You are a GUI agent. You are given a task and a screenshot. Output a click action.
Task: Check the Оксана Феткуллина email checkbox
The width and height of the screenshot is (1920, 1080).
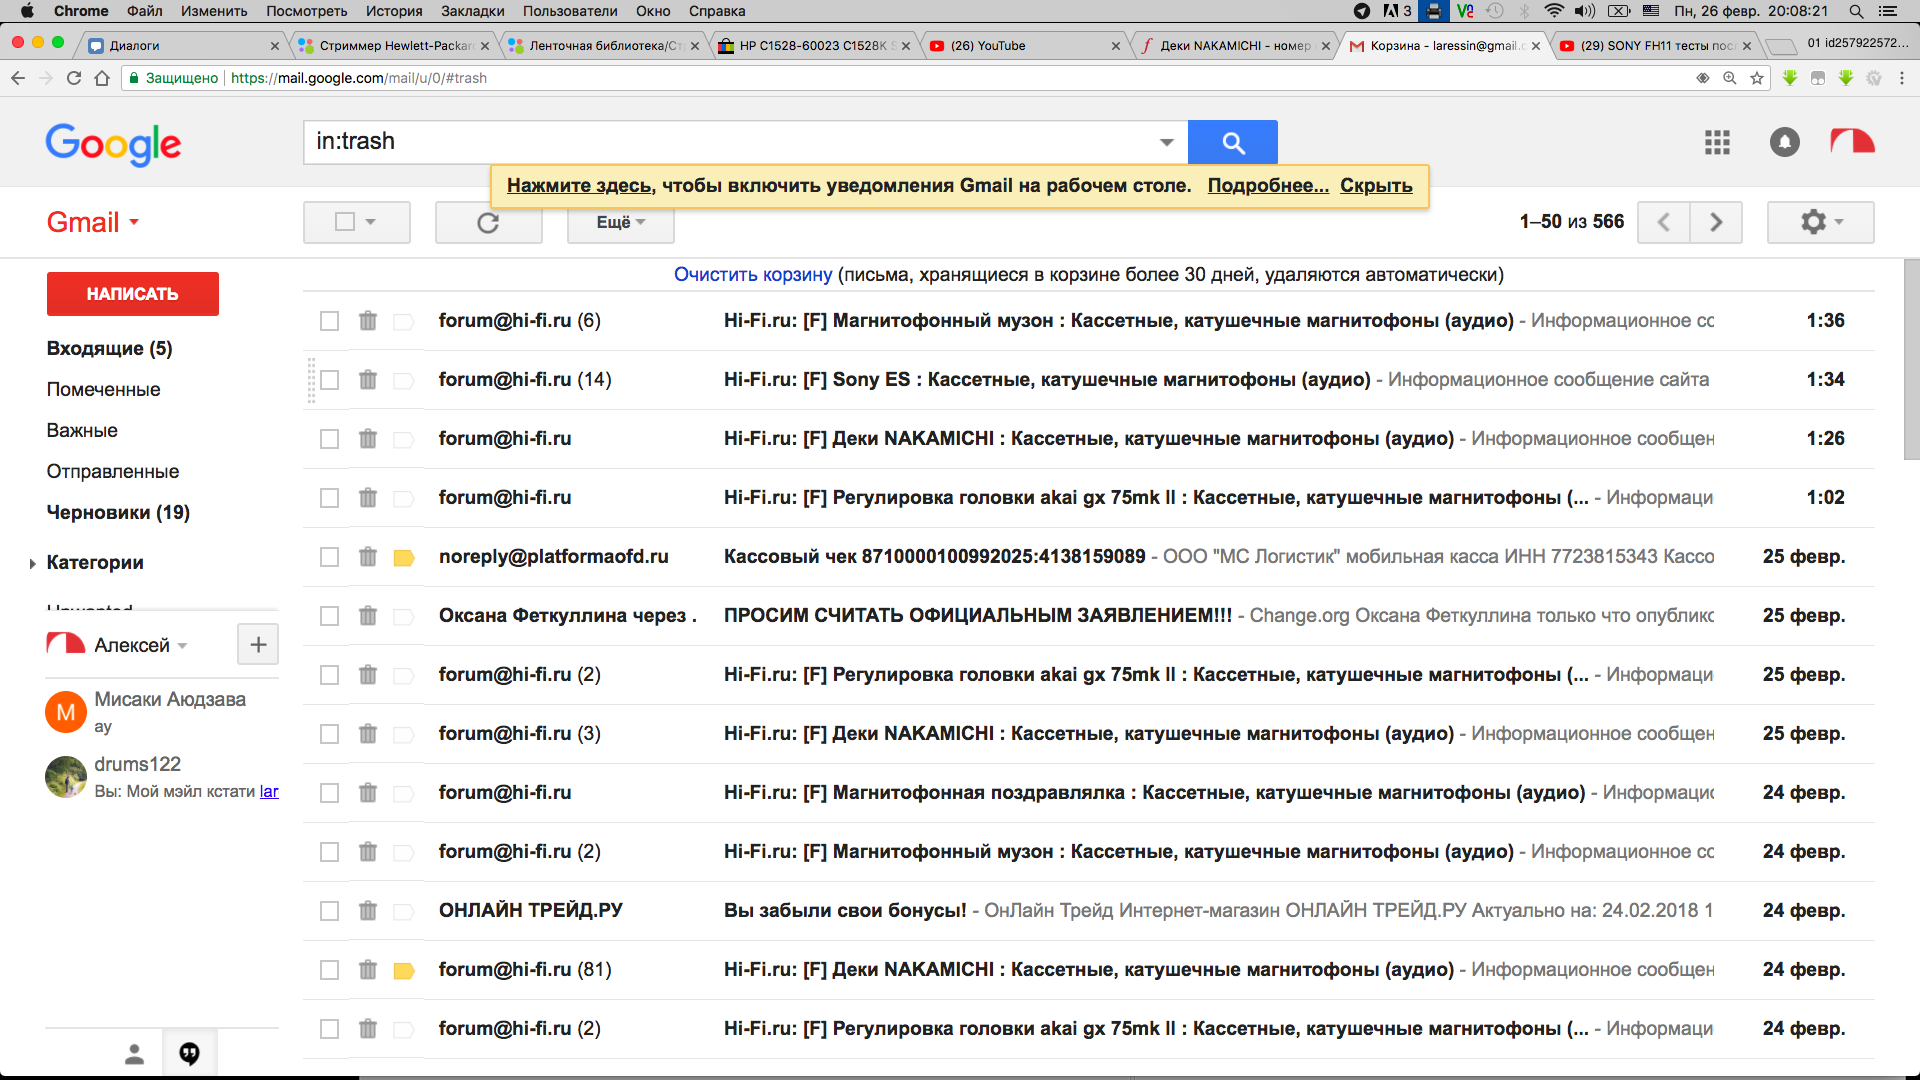point(329,616)
